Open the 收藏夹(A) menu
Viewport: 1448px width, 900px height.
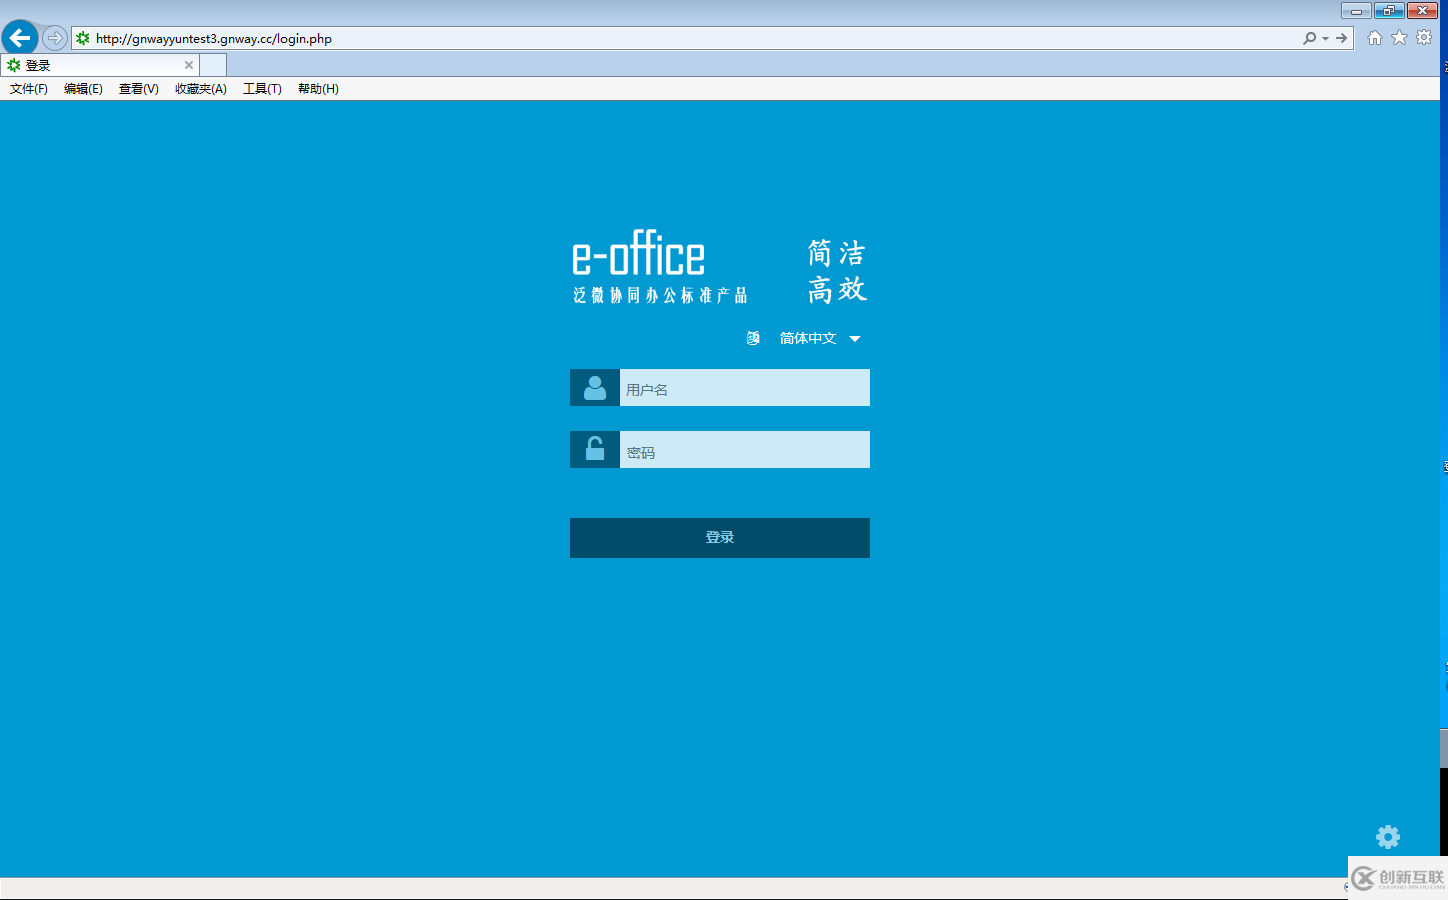pos(200,89)
